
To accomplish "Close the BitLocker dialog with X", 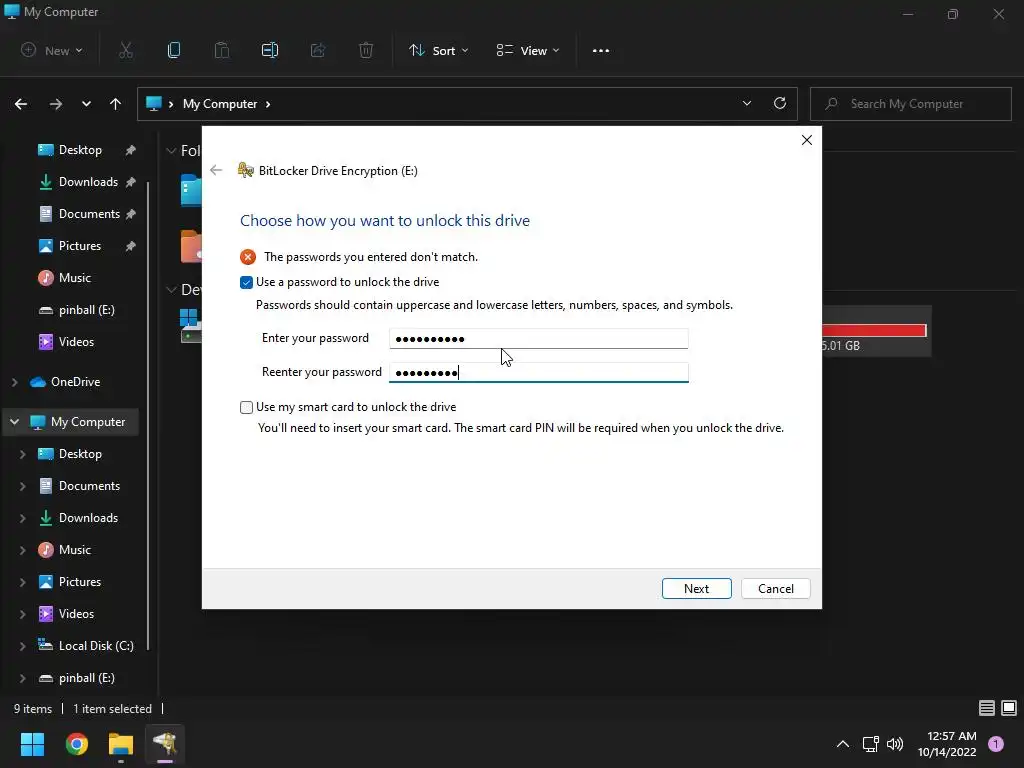I will [807, 140].
